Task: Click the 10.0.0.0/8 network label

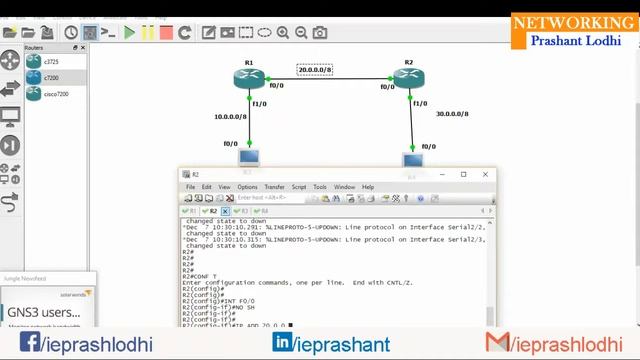Action: [231, 117]
